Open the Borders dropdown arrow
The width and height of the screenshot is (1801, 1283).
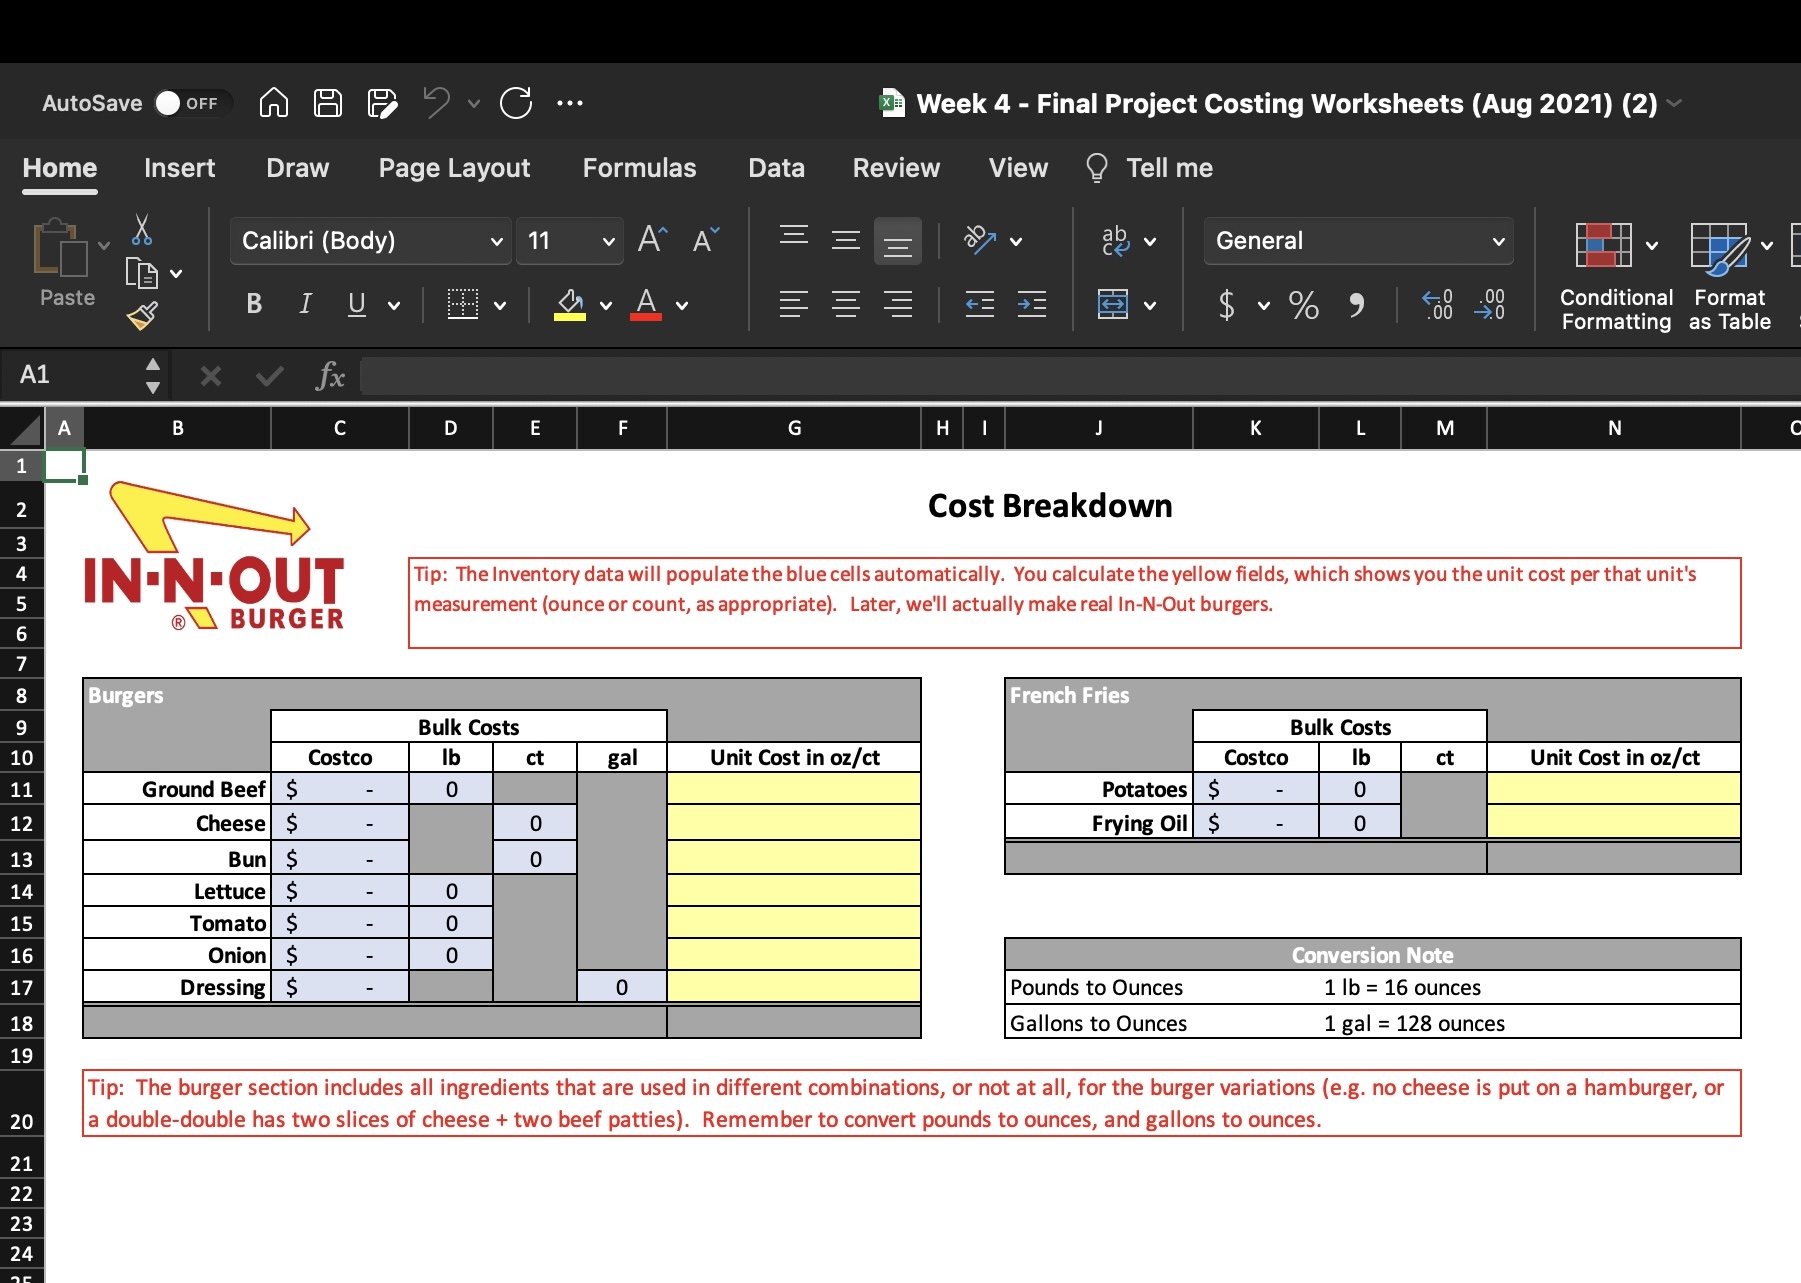click(500, 305)
